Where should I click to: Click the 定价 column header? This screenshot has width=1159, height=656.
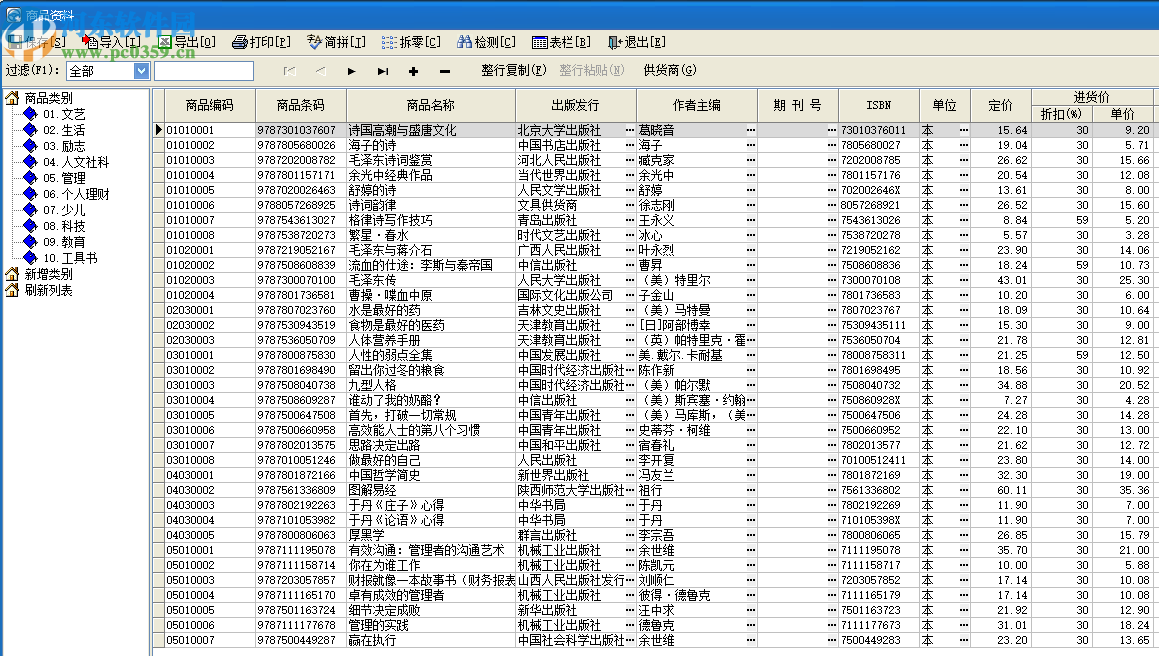(x=1000, y=106)
